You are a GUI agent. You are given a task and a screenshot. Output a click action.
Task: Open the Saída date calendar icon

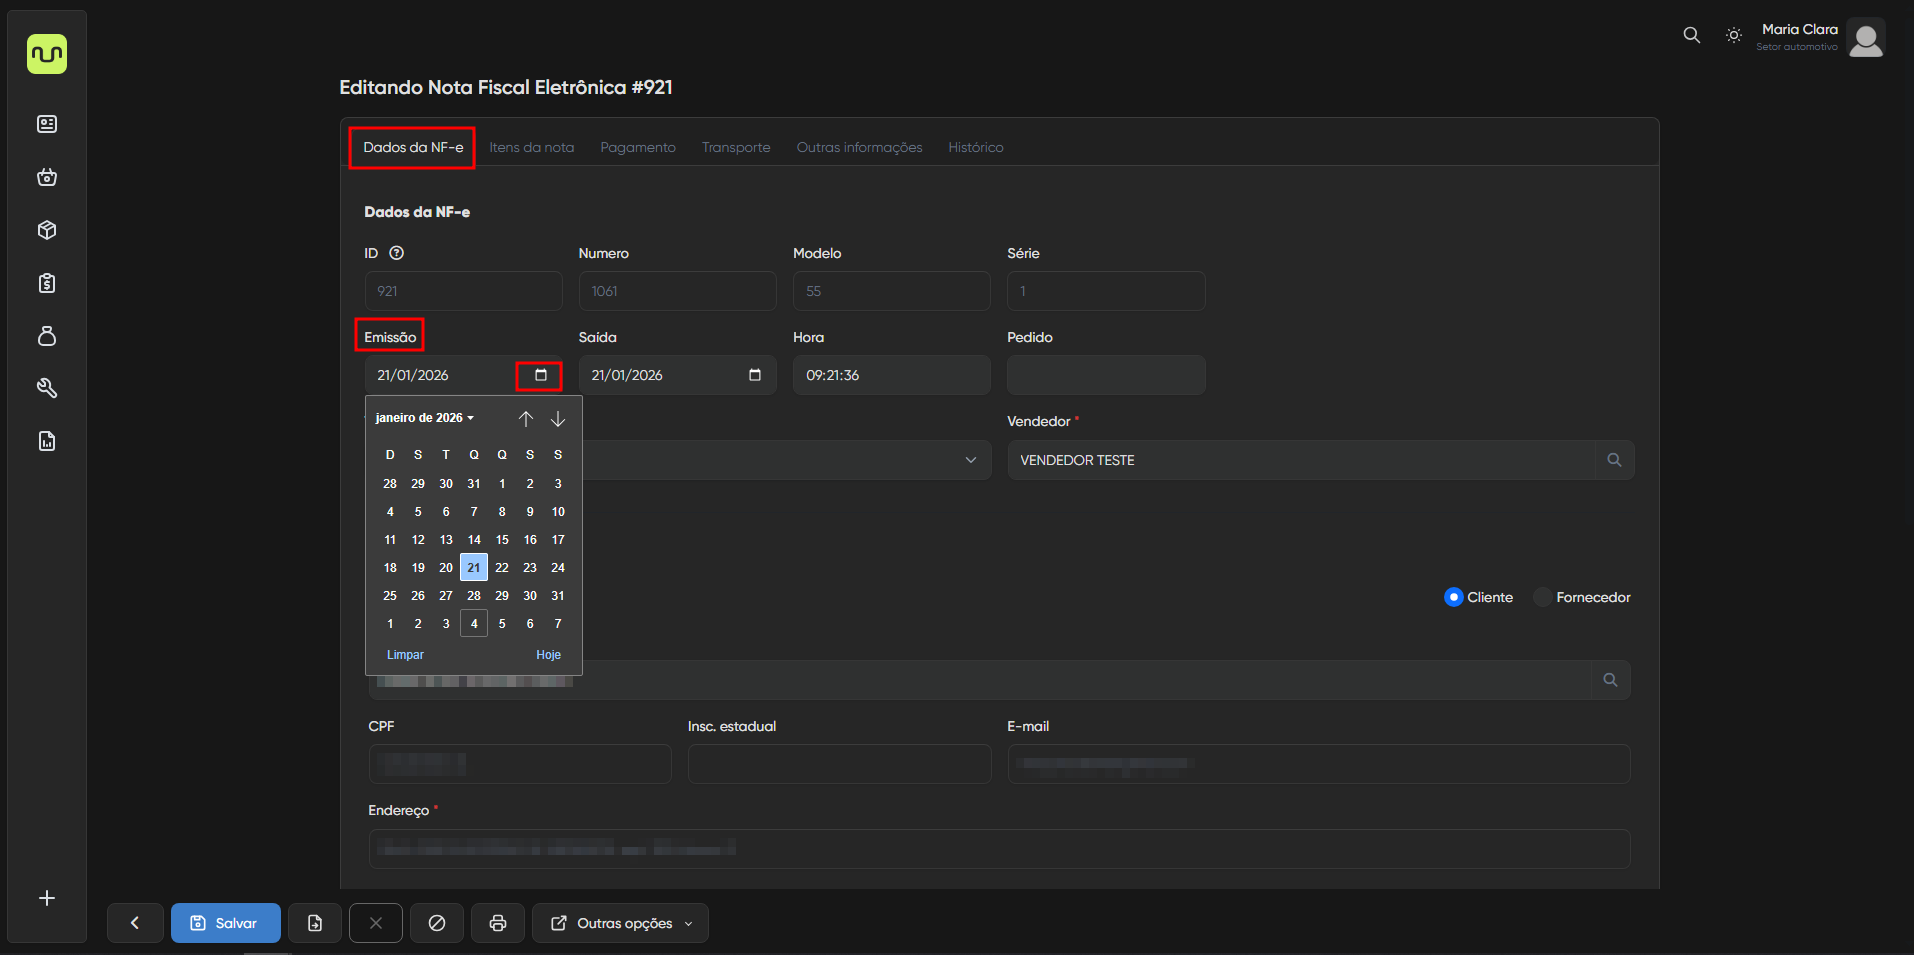(755, 375)
